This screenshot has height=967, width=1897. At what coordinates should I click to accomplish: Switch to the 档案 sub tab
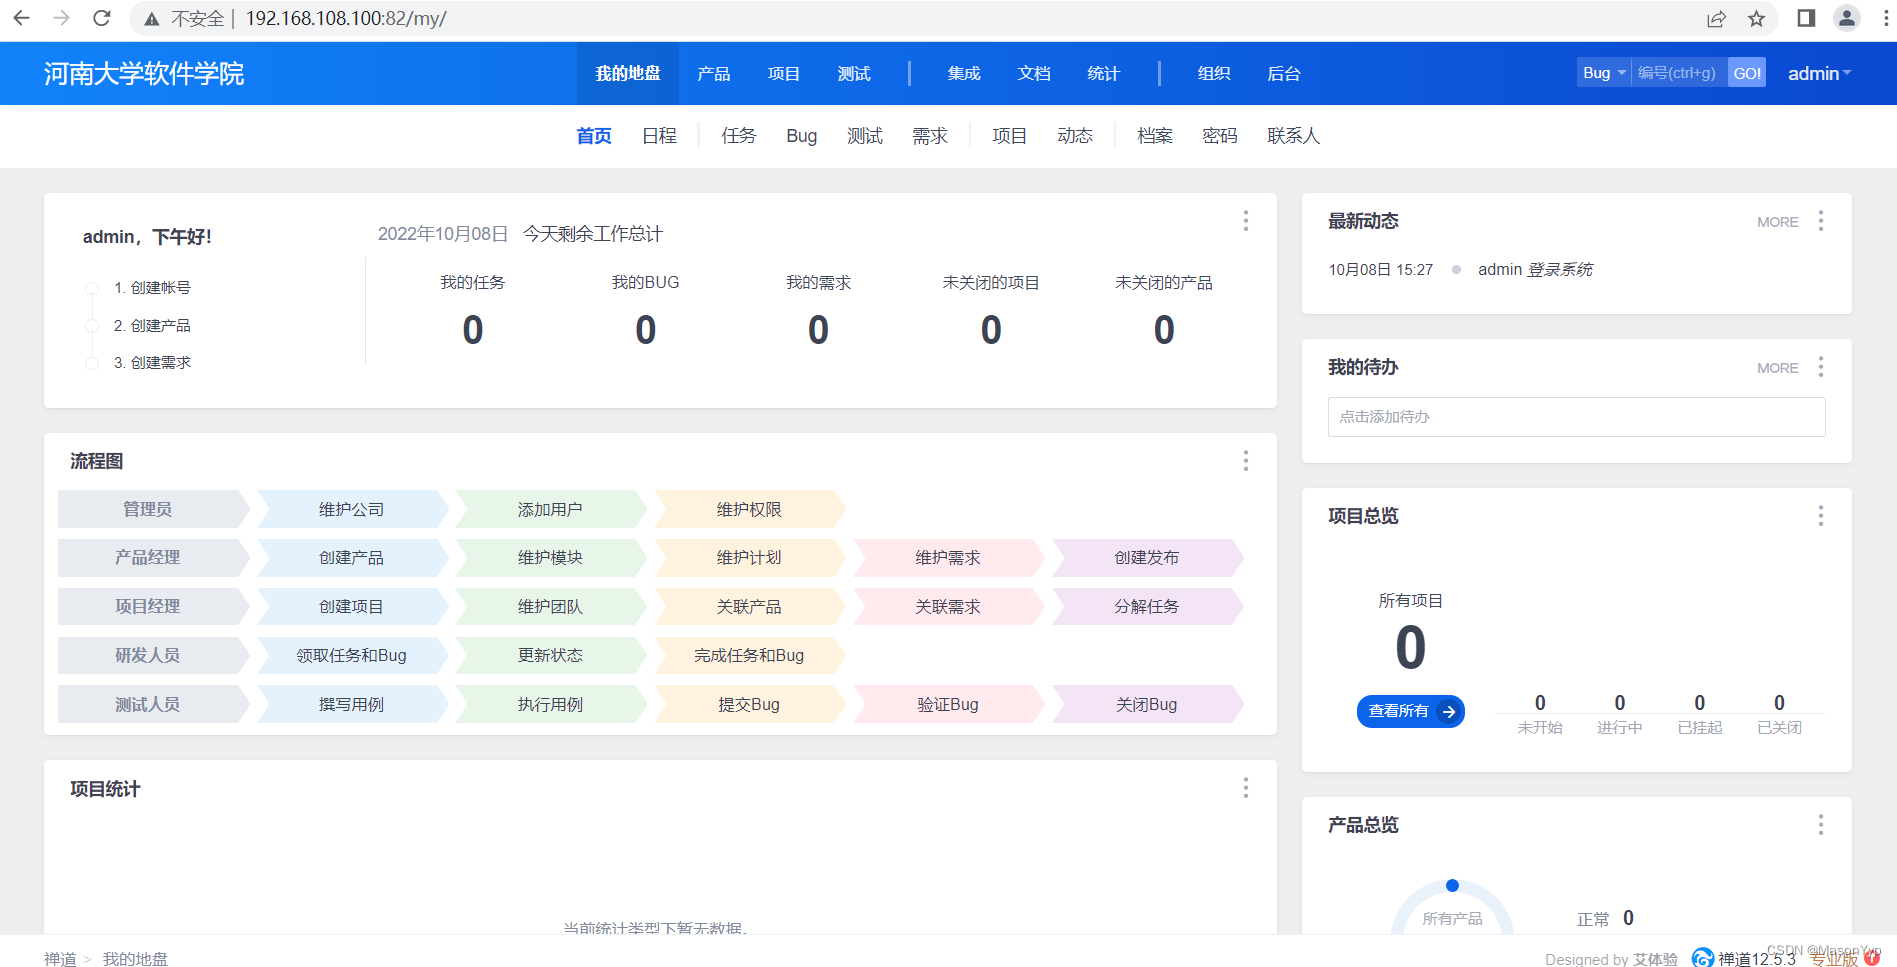1155,136
